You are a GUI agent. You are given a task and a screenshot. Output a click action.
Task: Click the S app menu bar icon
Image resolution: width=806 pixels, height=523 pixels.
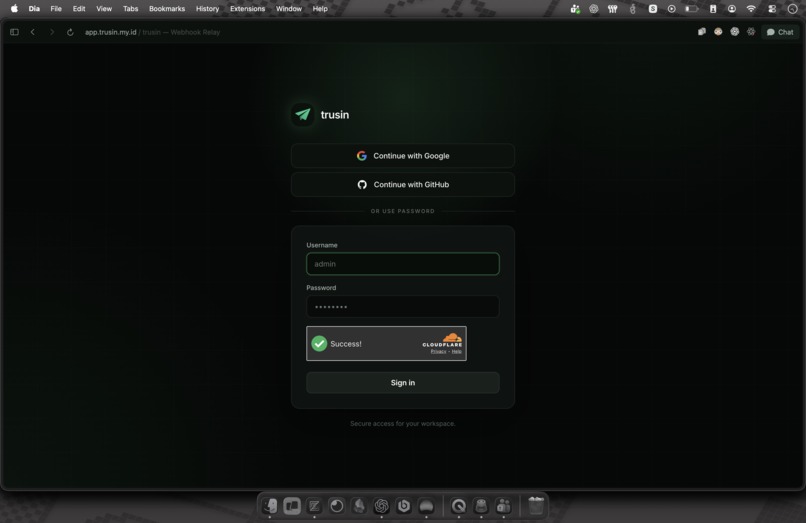click(653, 9)
